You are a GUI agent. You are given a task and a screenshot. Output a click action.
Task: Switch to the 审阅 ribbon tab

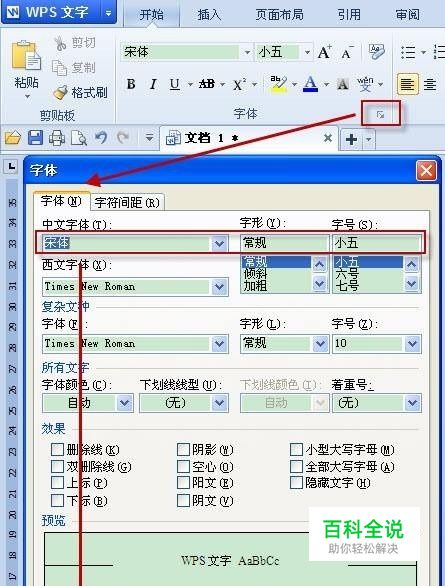pos(408,15)
